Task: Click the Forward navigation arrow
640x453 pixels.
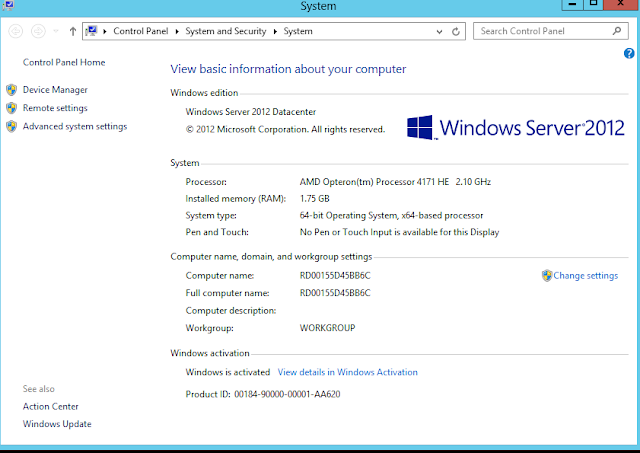Action: tap(38, 31)
